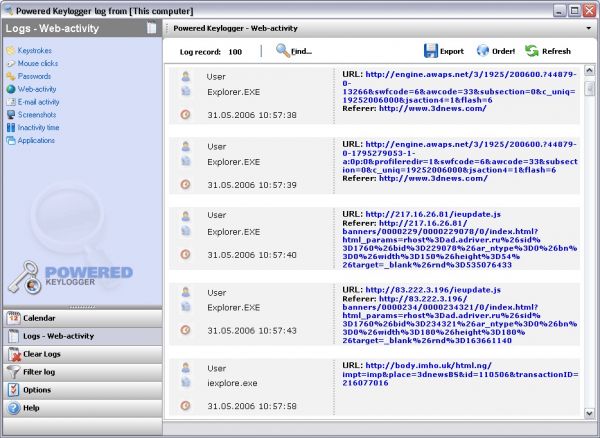Click the sidebar splitter grip handle
The height and width of the screenshot is (438, 600).
tap(82, 307)
